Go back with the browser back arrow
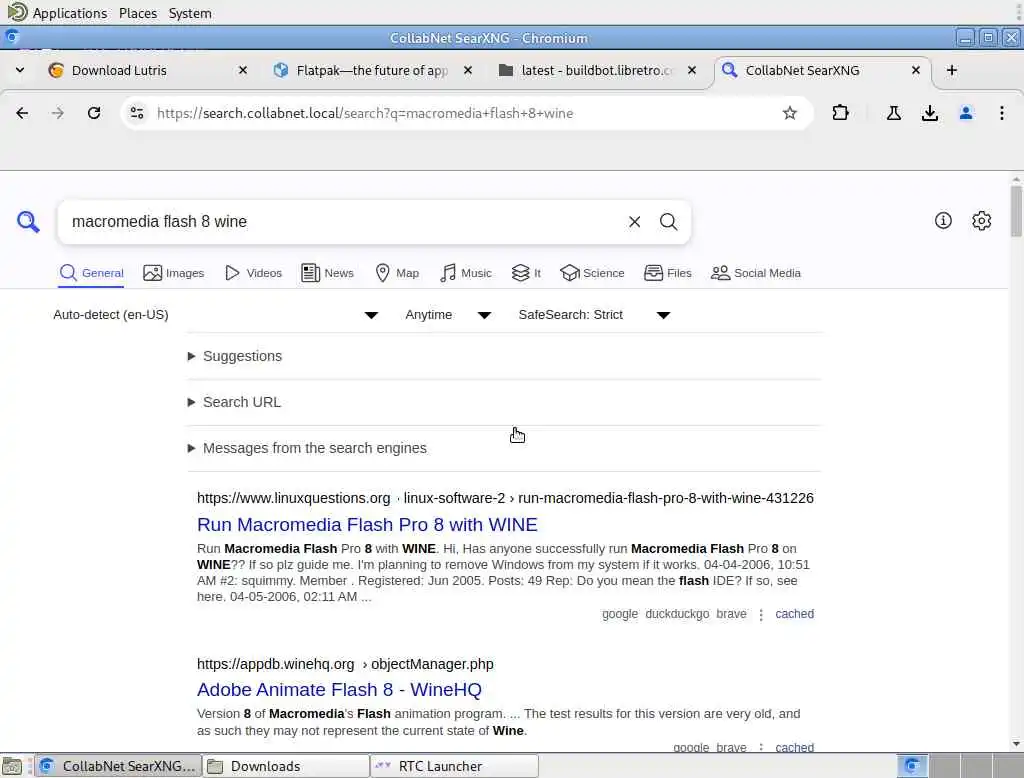The width and height of the screenshot is (1024, 778). 22,113
